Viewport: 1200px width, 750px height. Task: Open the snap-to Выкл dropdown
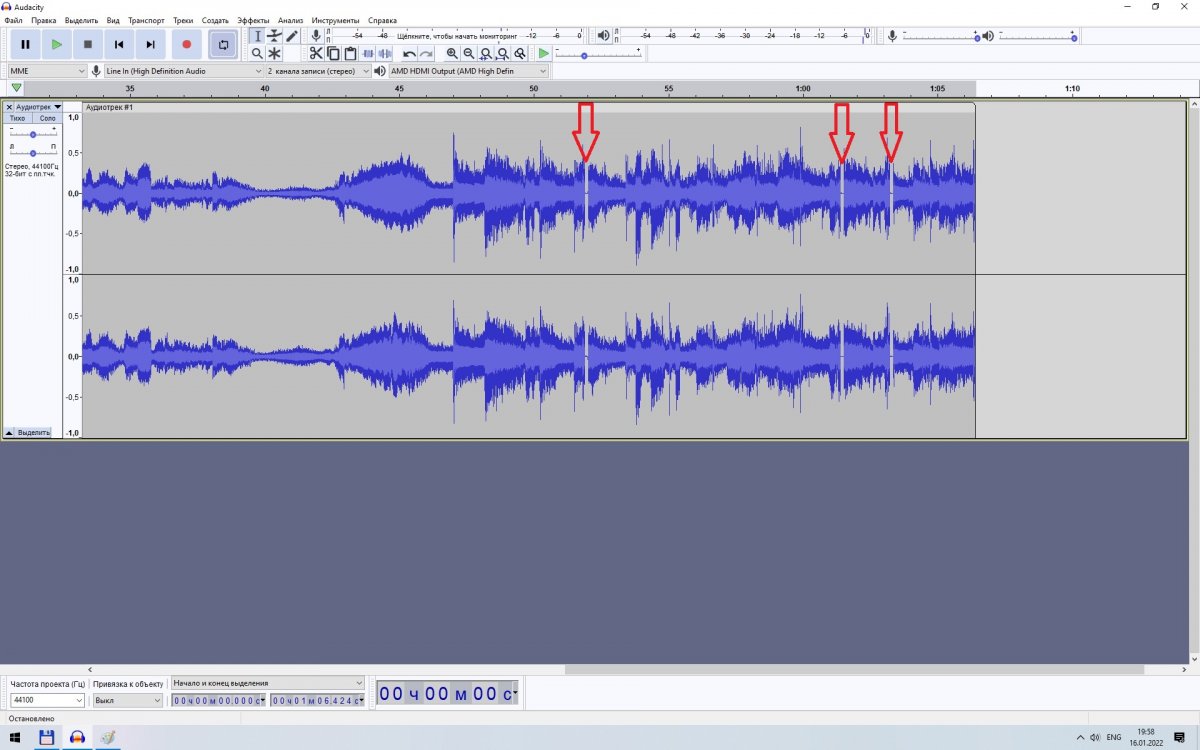pyautogui.click(x=127, y=701)
